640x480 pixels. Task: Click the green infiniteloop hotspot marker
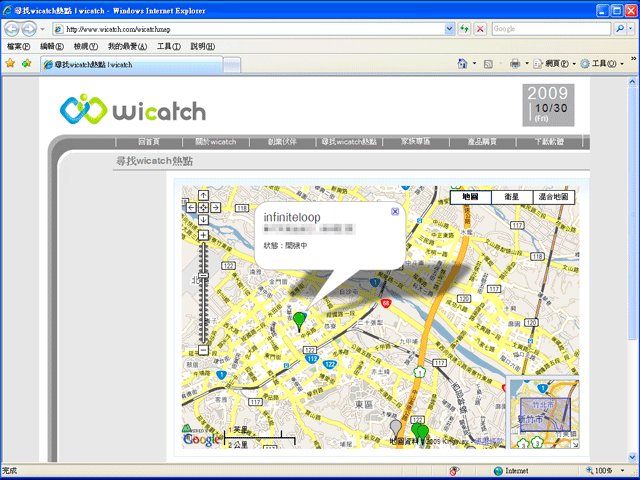pos(300,321)
